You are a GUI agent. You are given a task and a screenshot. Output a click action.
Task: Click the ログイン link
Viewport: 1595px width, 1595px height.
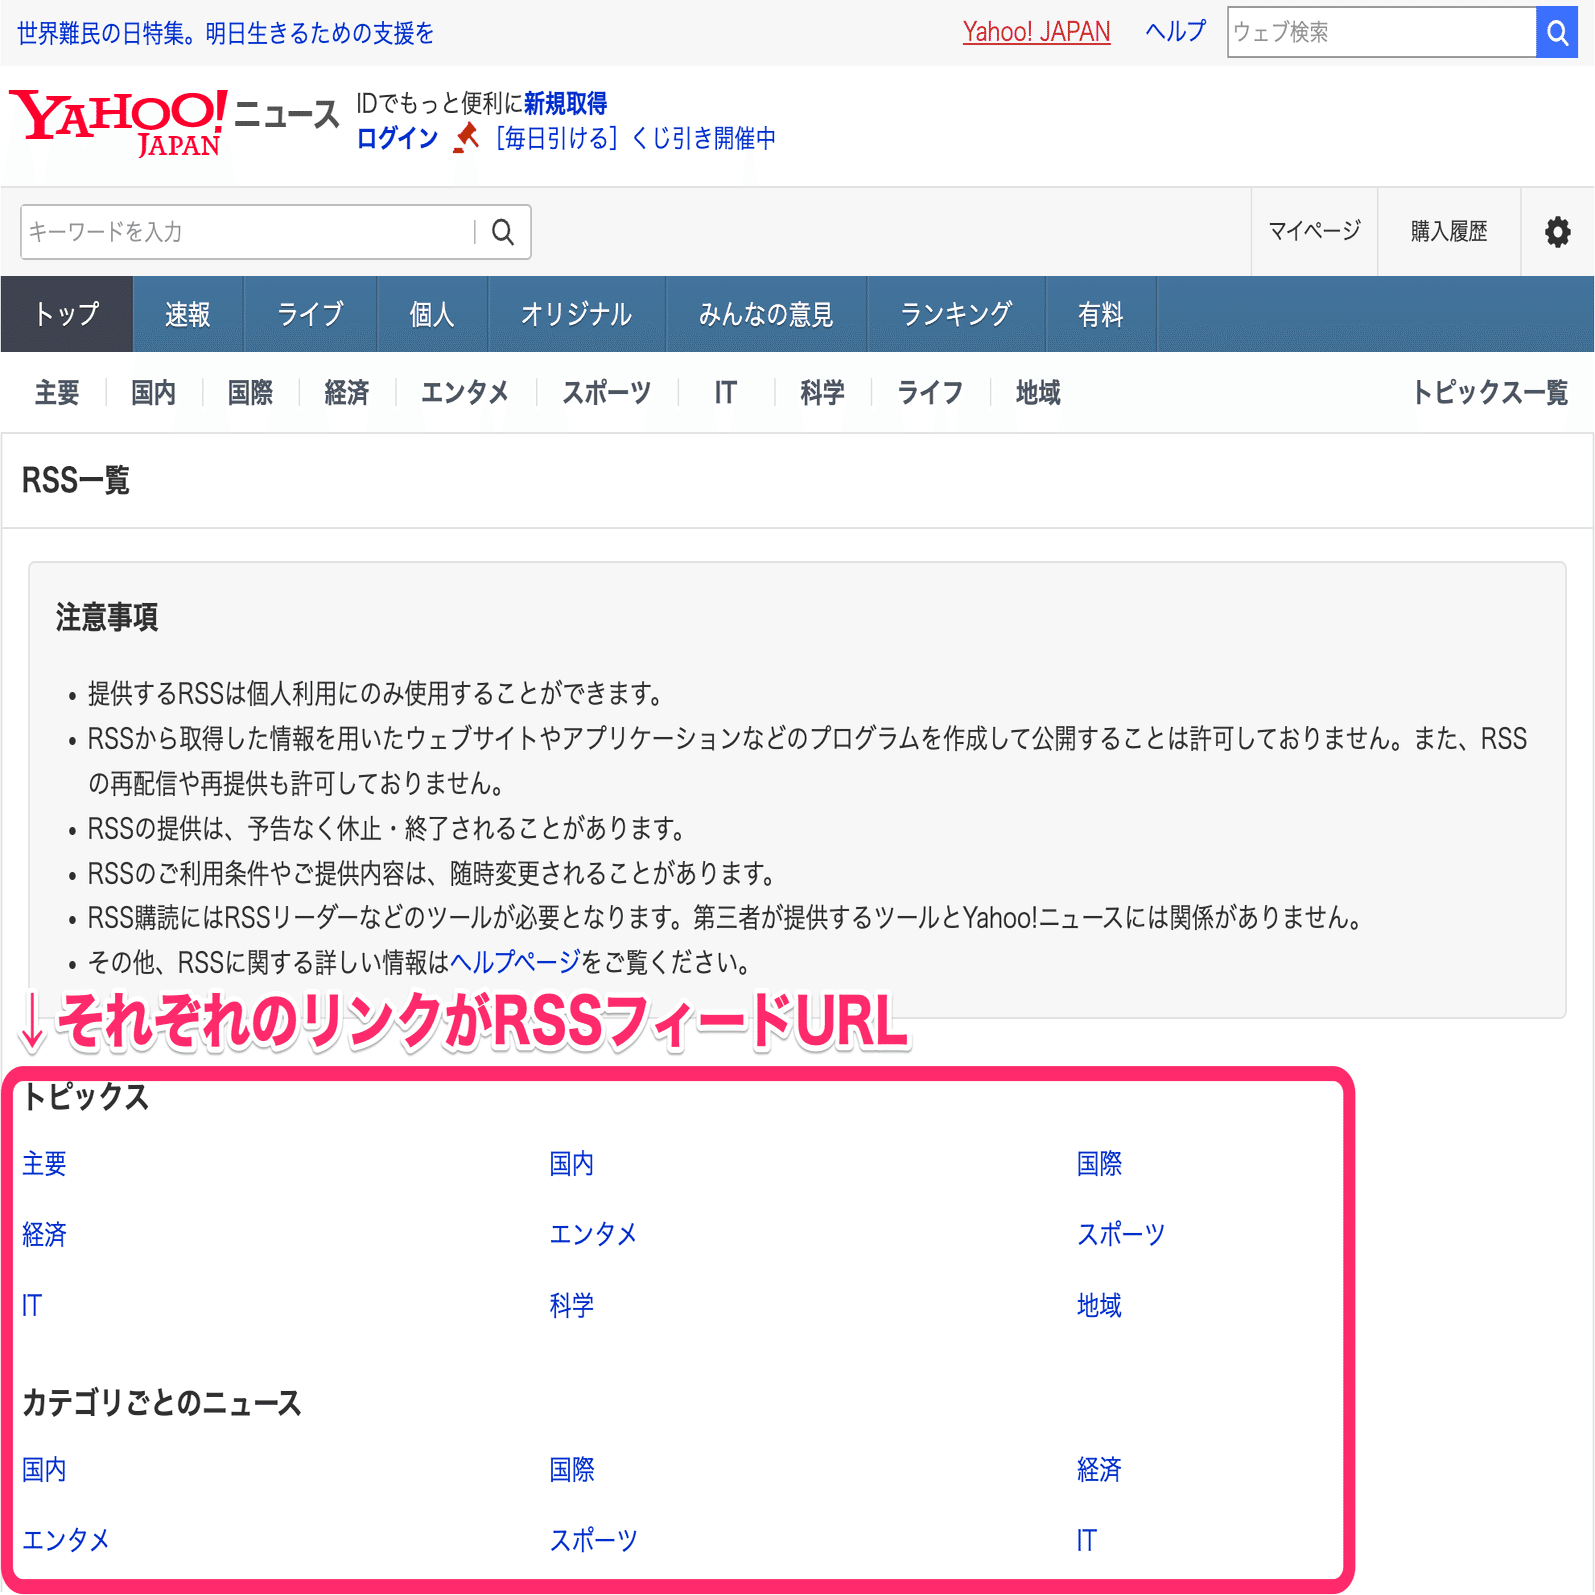coord(397,138)
